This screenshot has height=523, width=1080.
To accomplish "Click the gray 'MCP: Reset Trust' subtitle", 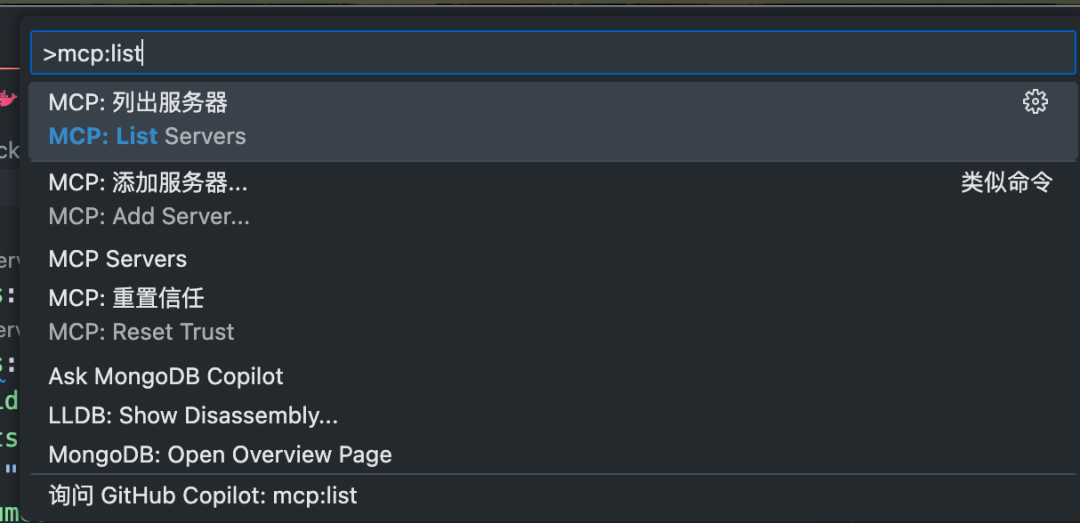I will [141, 332].
